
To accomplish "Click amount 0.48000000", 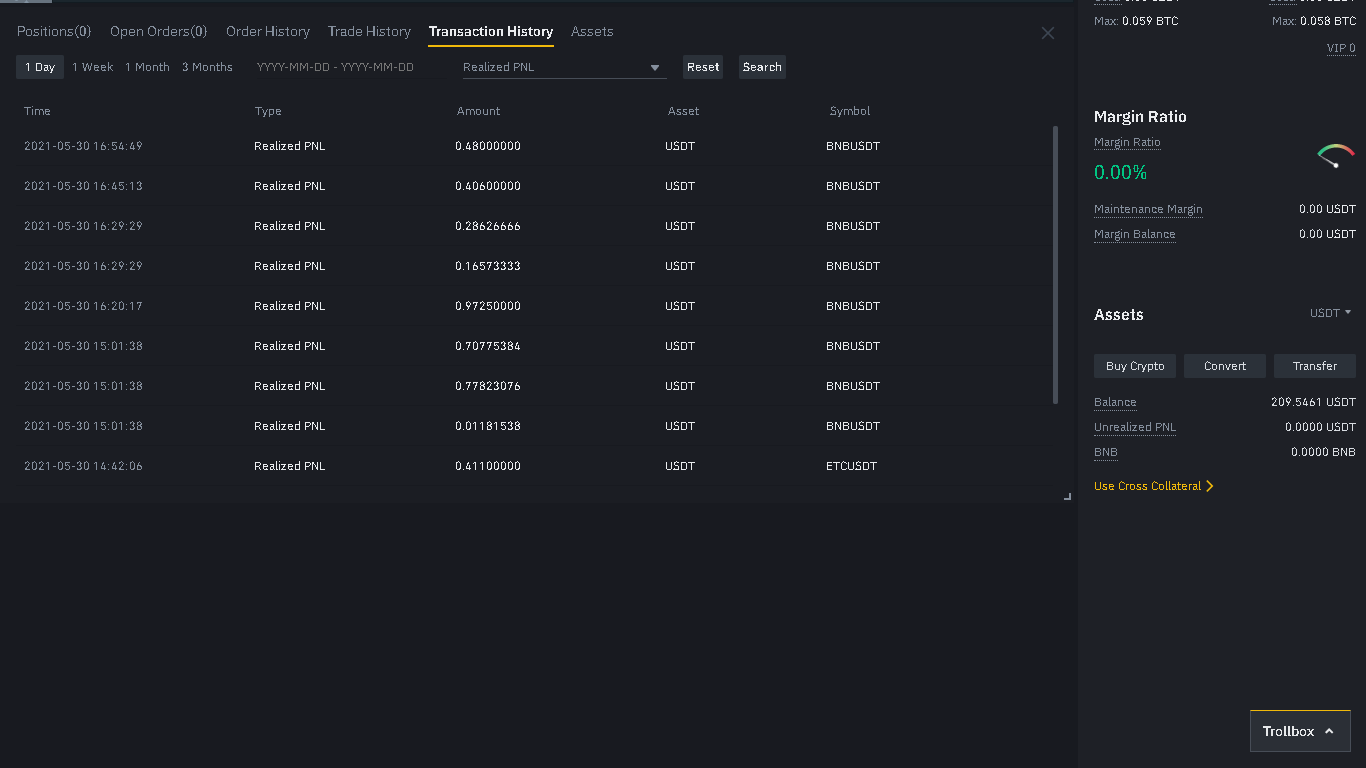I will pyautogui.click(x=488, y=146).
